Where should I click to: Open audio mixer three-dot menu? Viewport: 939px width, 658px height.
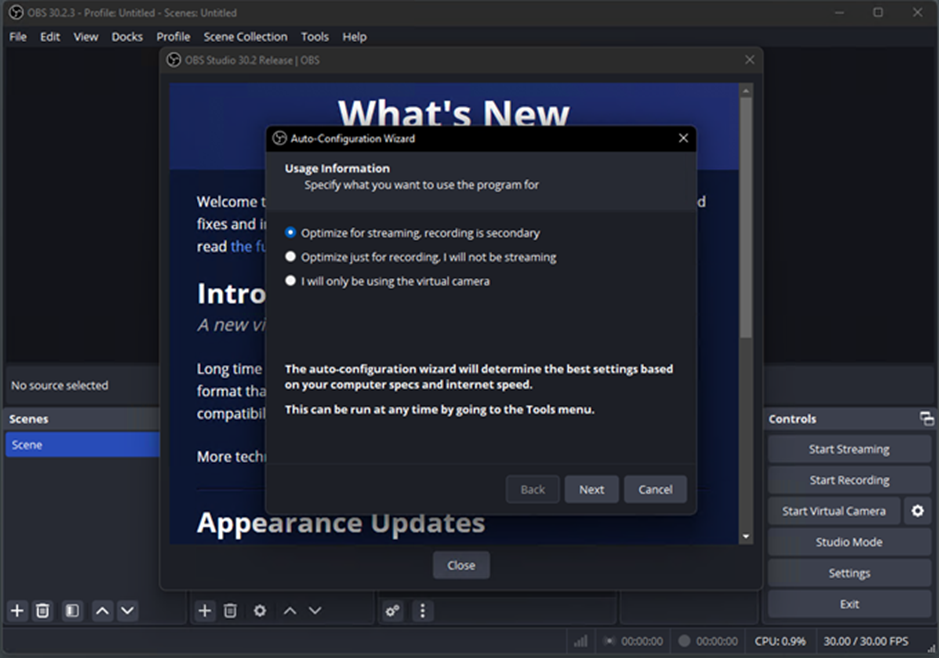point(422,610)
